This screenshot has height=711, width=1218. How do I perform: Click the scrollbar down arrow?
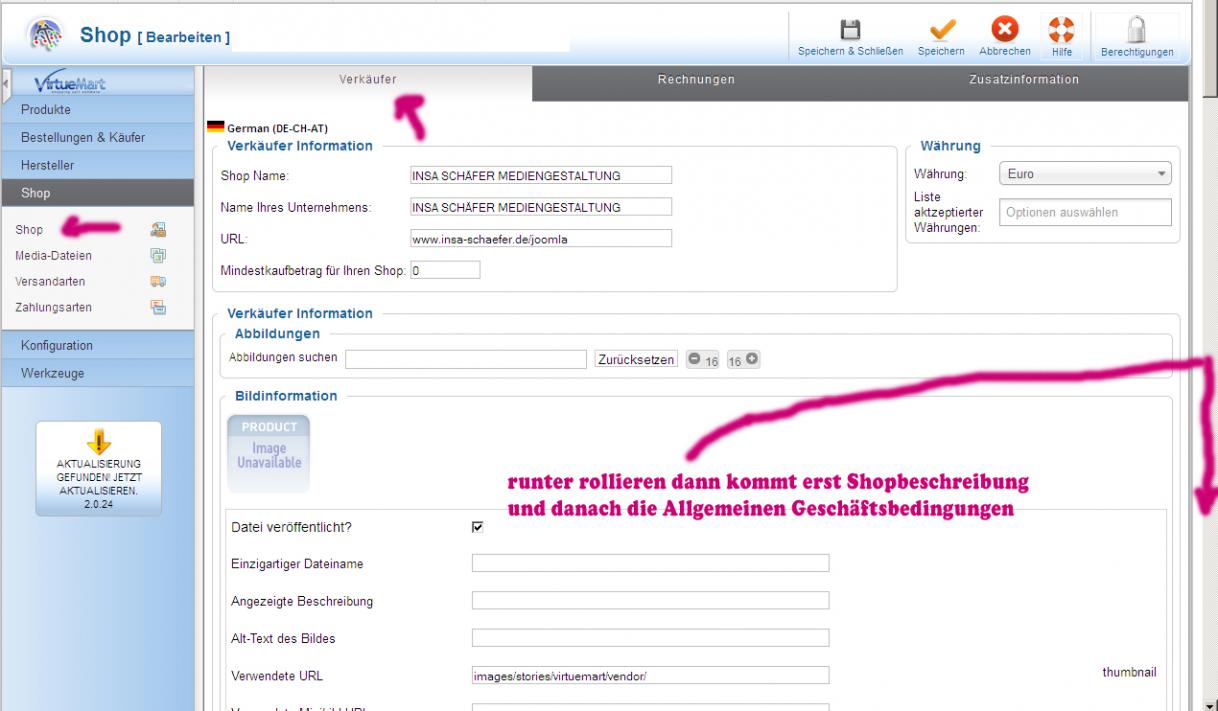pos(1209,703)
